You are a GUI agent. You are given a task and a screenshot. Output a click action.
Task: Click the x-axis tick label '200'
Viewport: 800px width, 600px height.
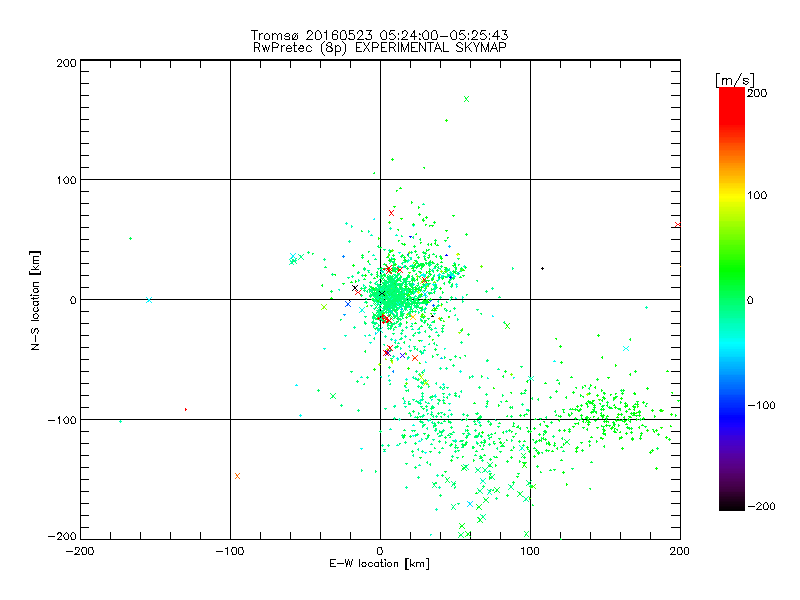680,551
